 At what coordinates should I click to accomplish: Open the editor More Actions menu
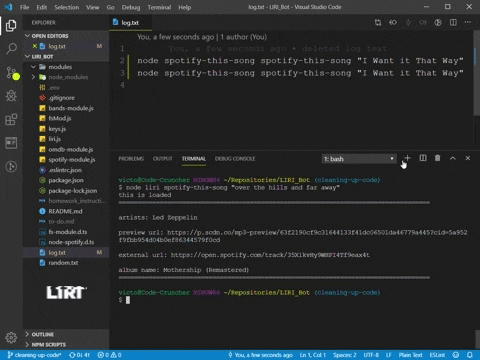[468, 22]
